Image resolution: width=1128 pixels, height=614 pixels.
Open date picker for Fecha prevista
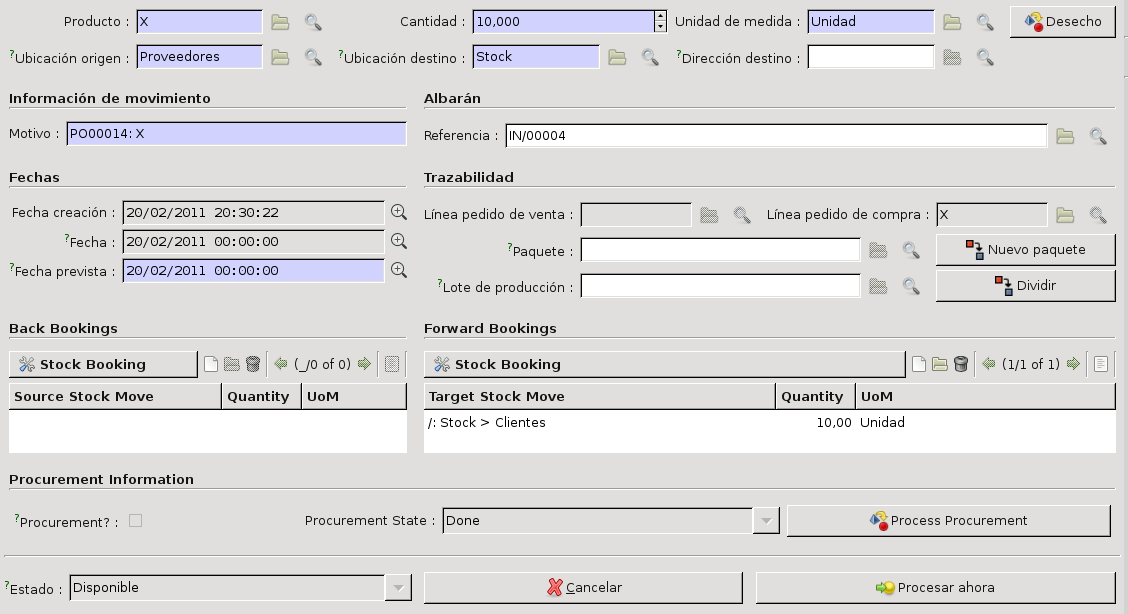click(x=399, y=270)
